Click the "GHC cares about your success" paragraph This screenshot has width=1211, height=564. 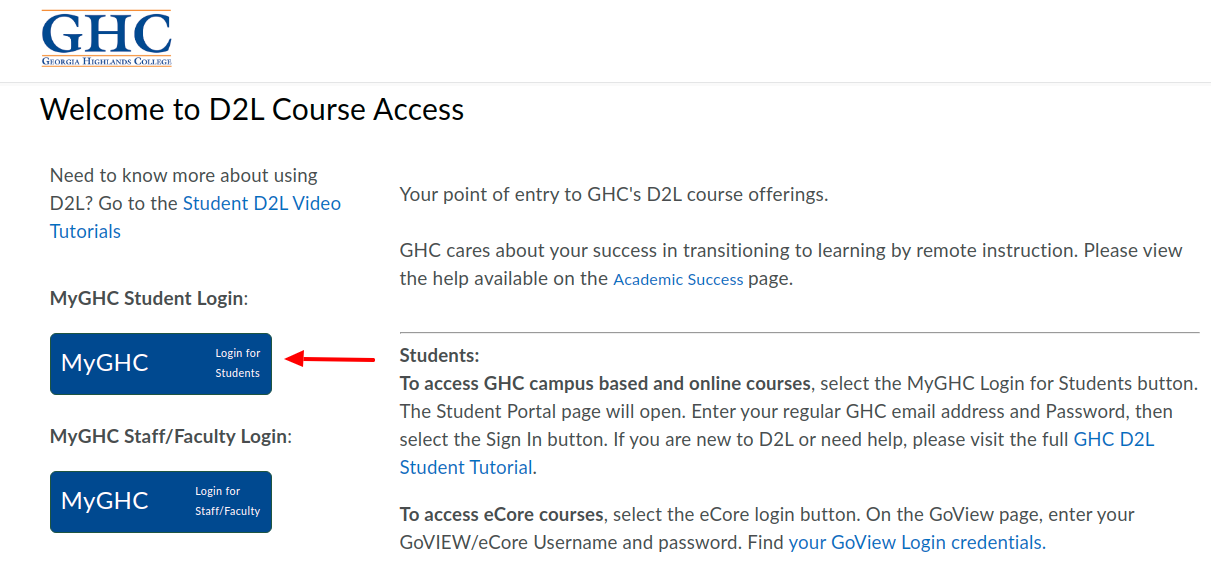(790, 251)
